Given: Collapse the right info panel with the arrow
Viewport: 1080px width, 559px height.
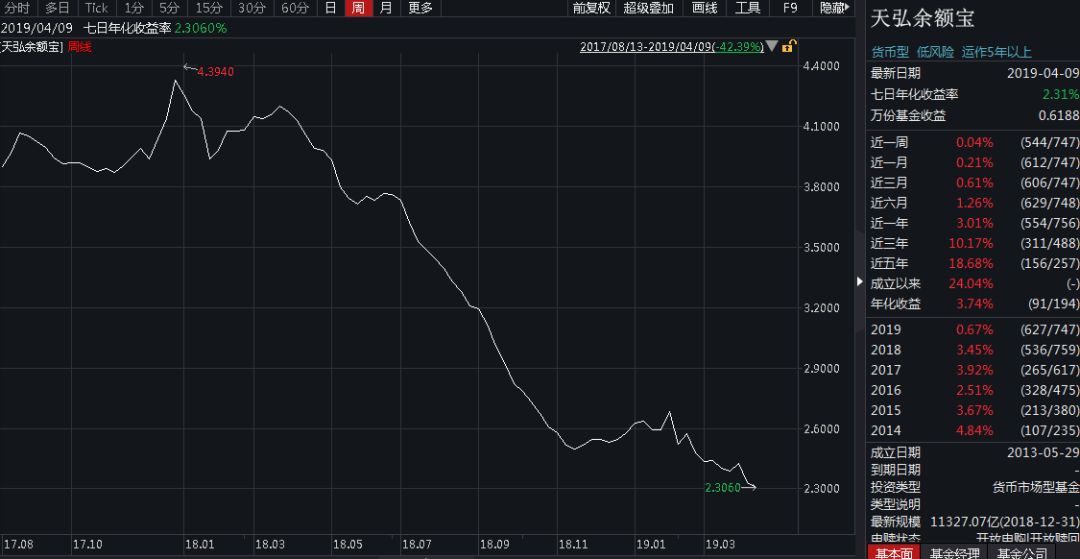Looking at the screenshot, I should (x=860, y=281).
